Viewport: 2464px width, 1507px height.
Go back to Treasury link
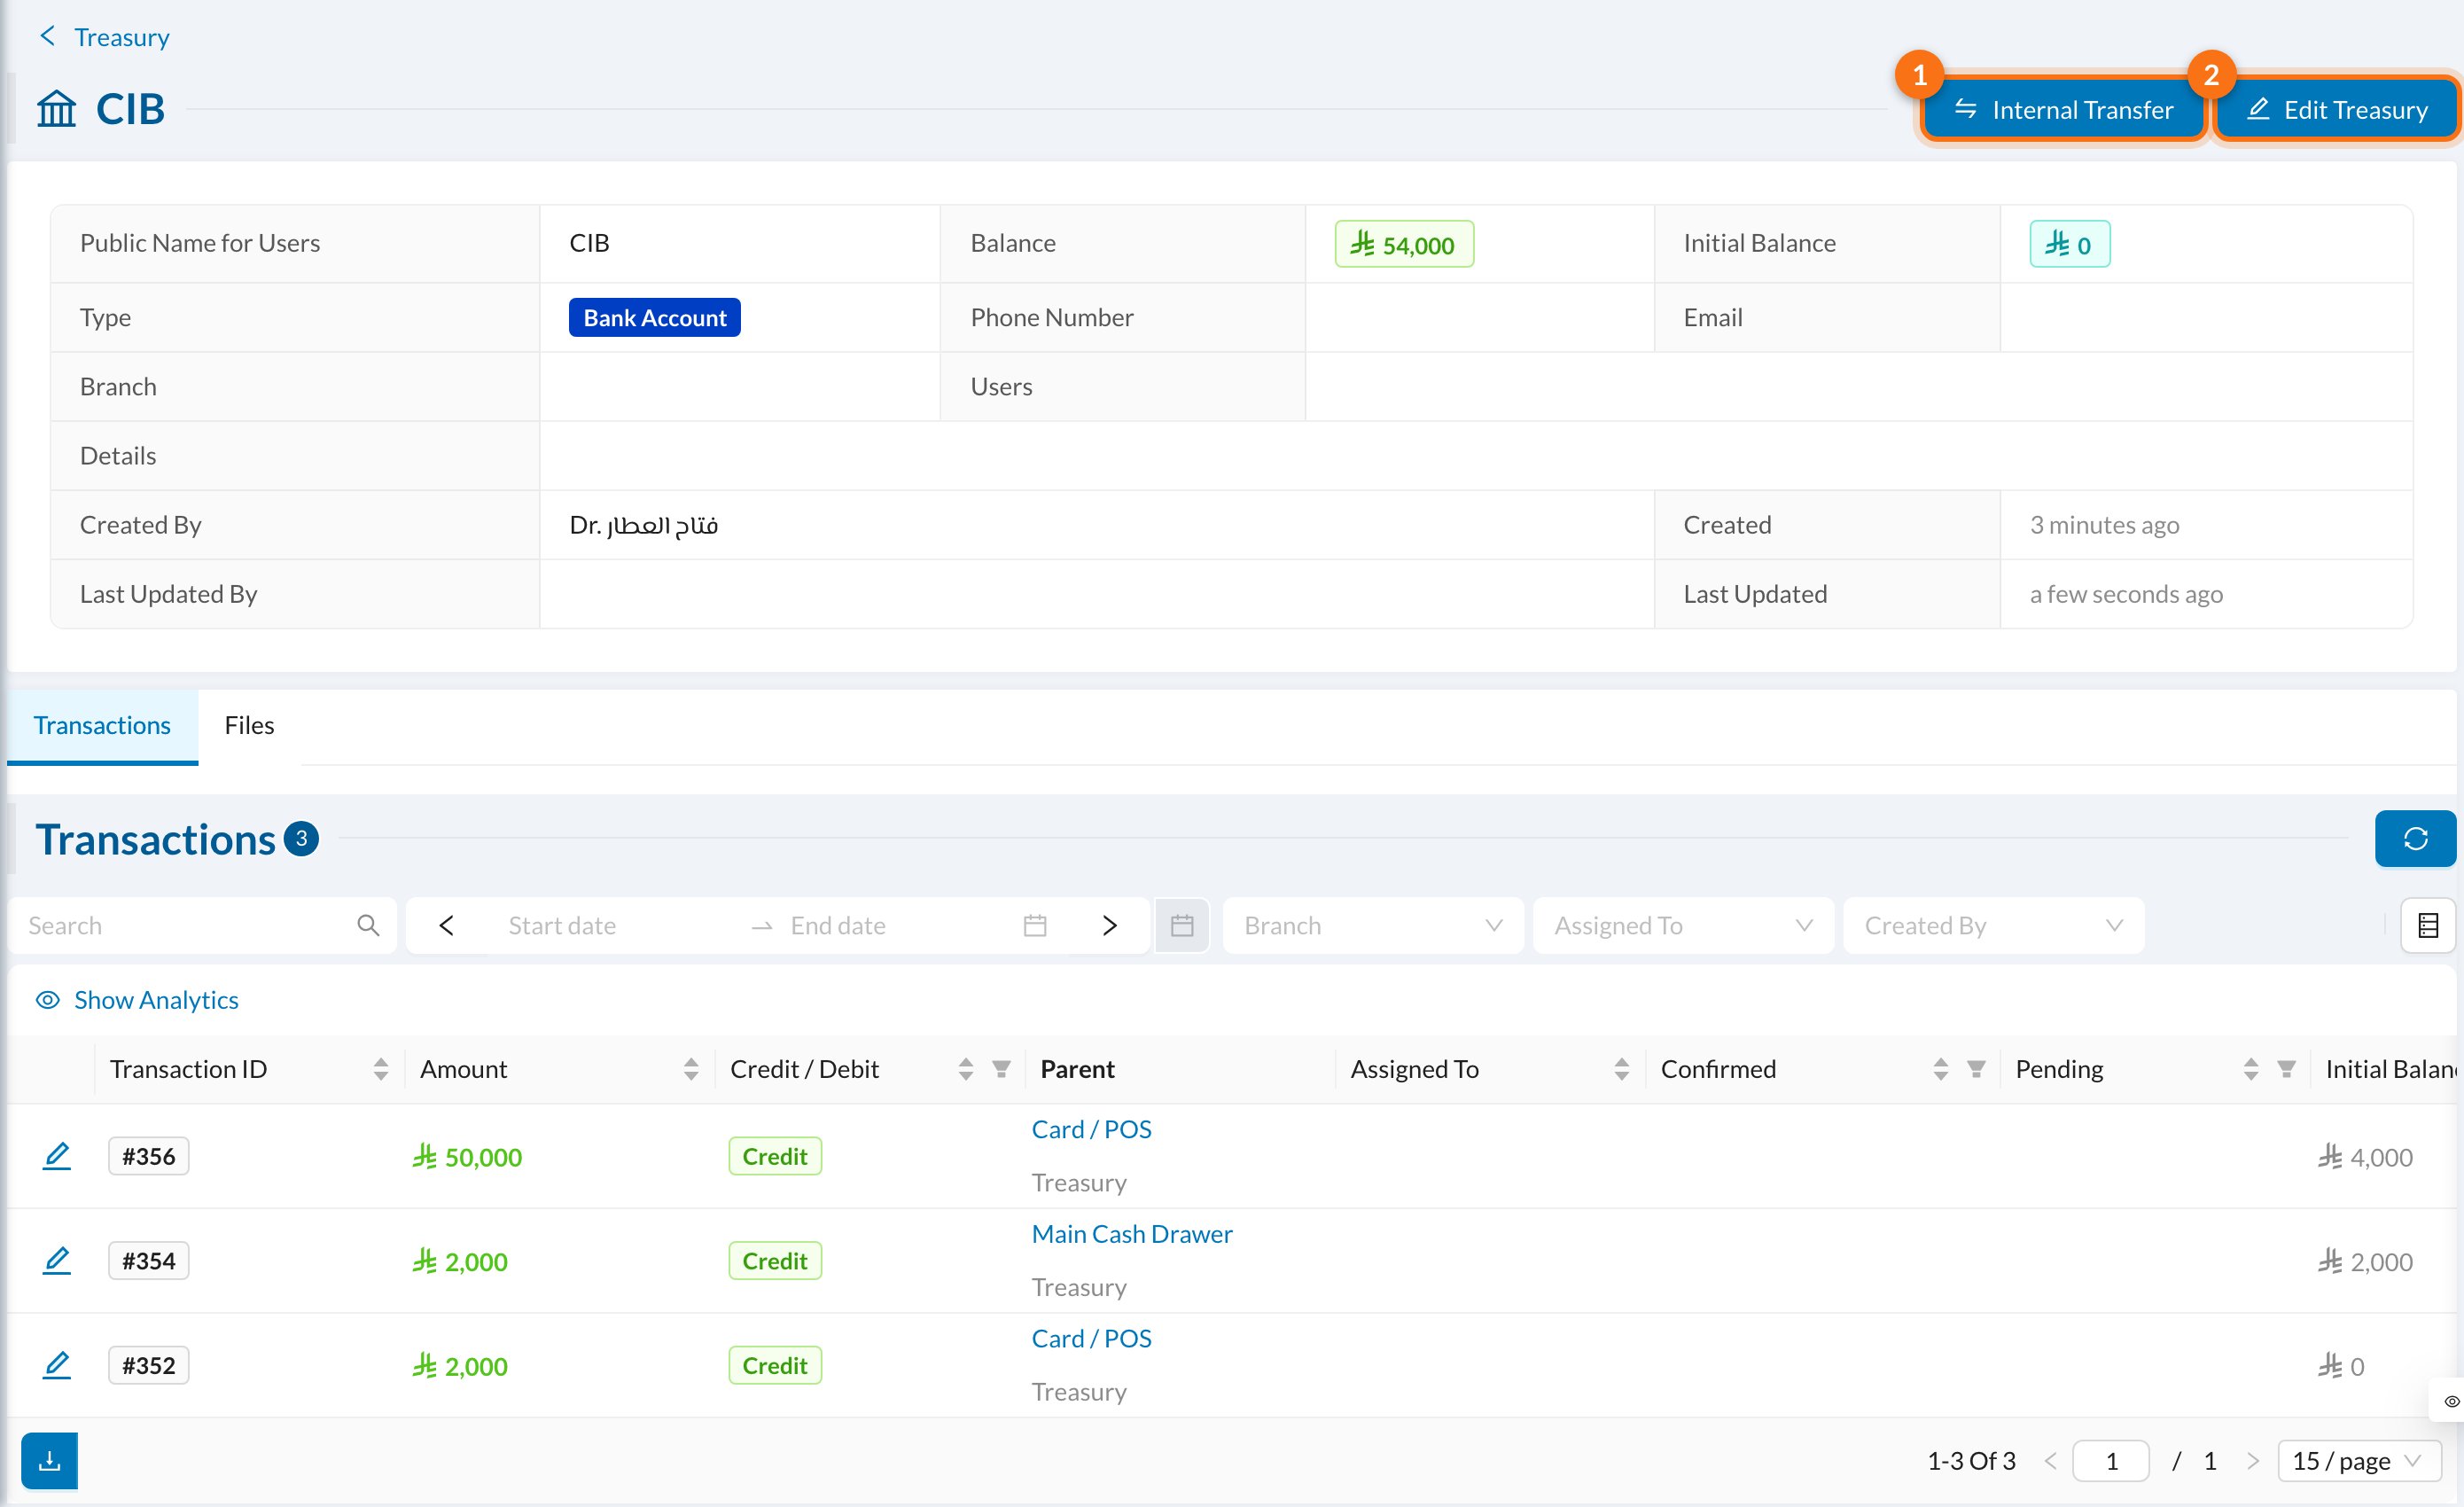(x=104, y=37)
